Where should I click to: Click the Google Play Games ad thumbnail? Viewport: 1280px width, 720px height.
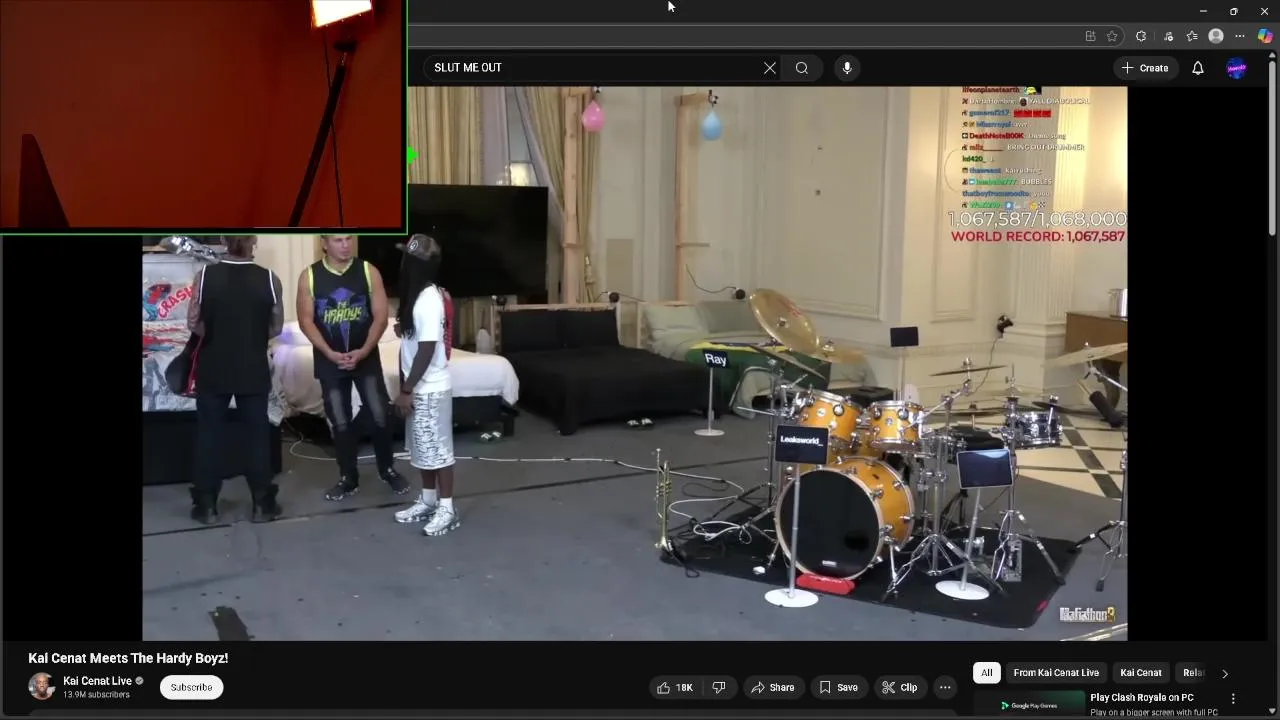pos(1029,704)
